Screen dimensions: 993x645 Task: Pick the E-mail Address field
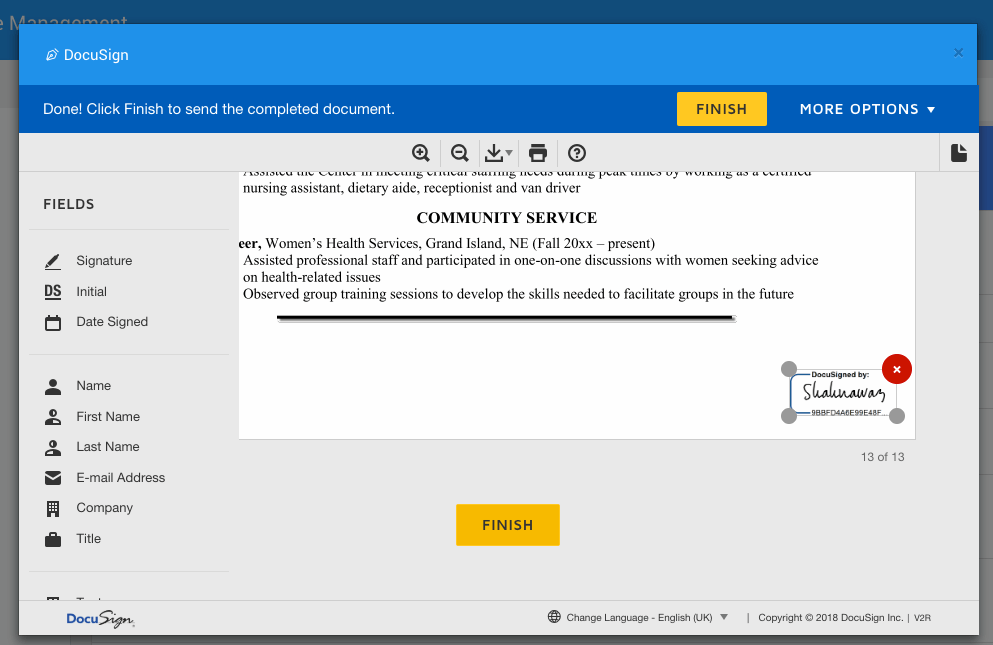tap(120, 478)
